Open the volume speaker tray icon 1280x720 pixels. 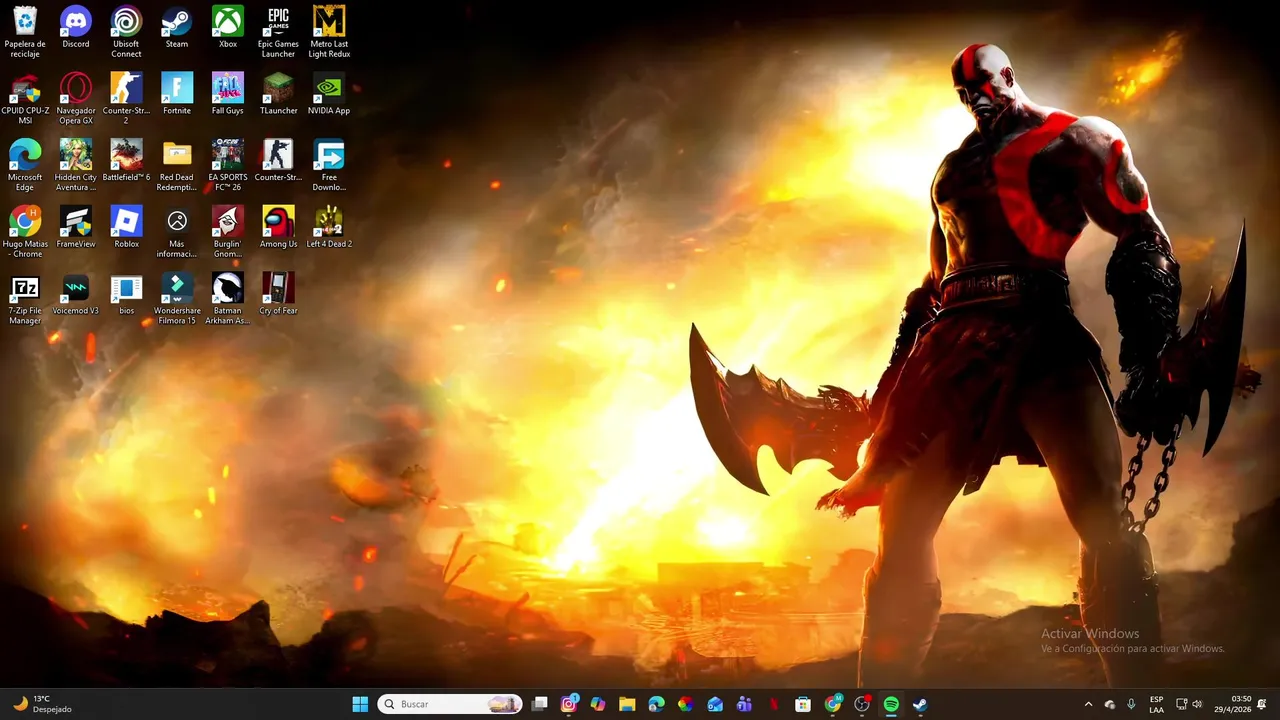(x=1197, y=704)
